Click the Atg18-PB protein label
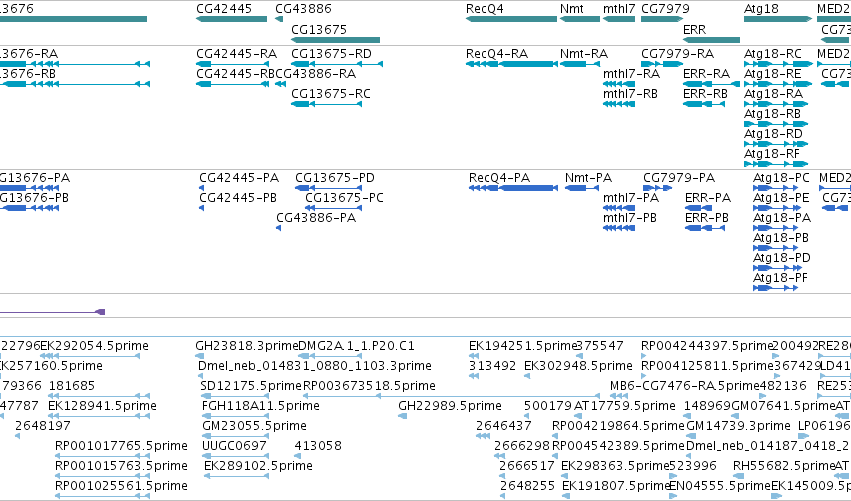Viewport: 851px width, 501px height. (780, 238)
